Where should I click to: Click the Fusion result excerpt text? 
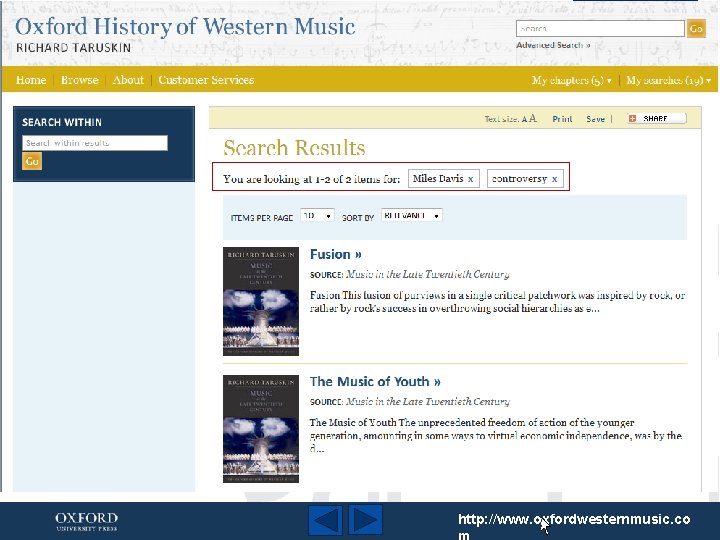pos(497,302)
